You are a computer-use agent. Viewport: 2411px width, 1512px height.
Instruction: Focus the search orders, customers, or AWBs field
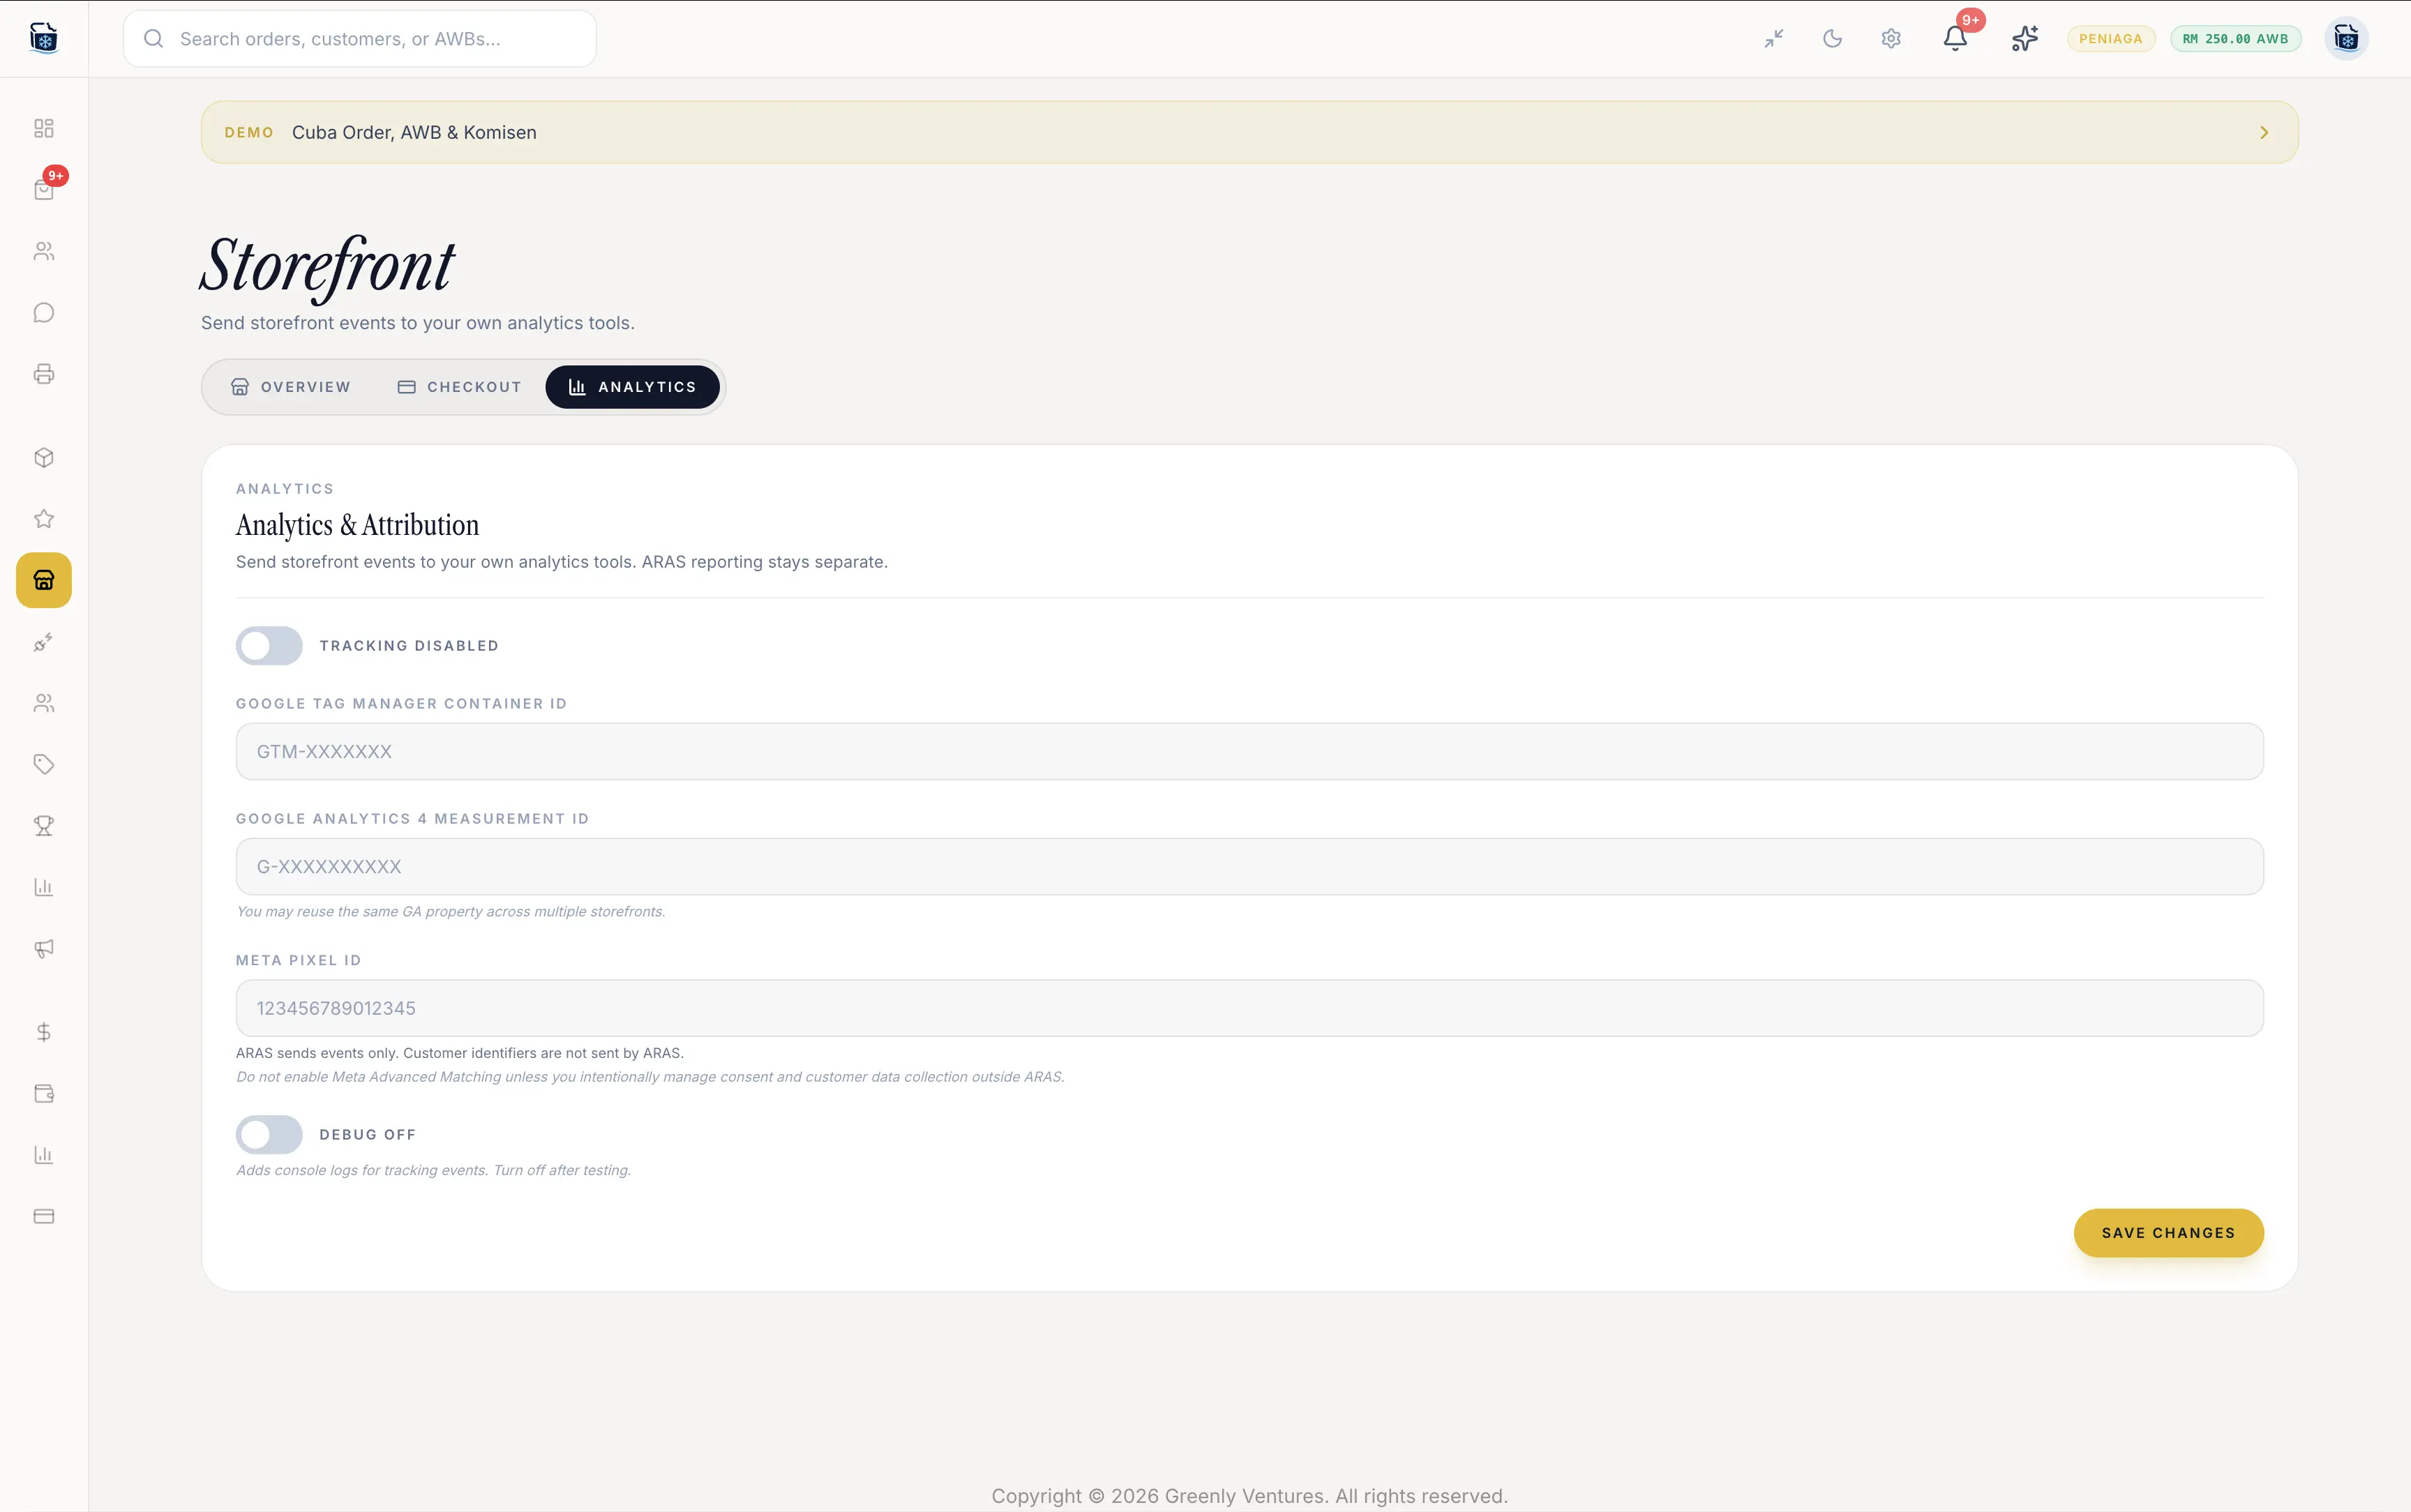(360, 39)
